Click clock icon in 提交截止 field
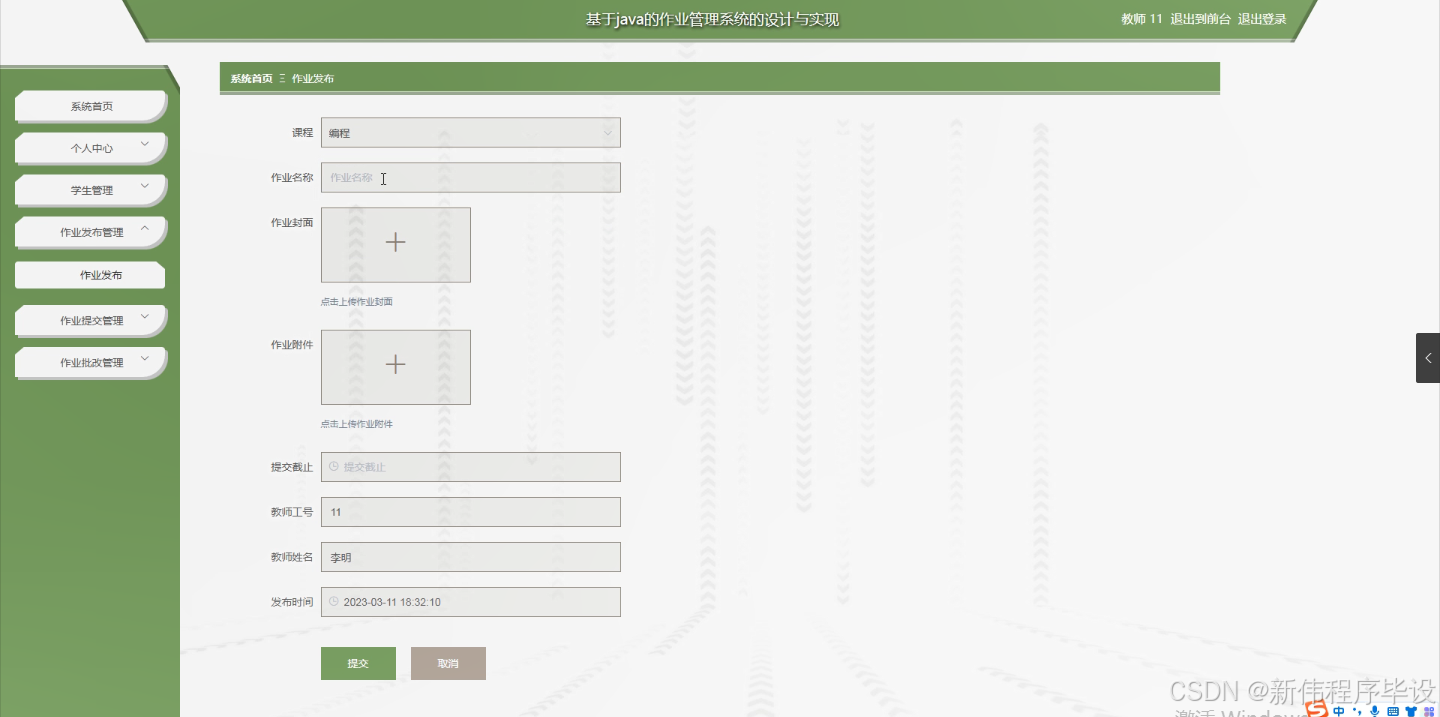The width and height of the screenshot is (1440, 717). tap(334, 466)
